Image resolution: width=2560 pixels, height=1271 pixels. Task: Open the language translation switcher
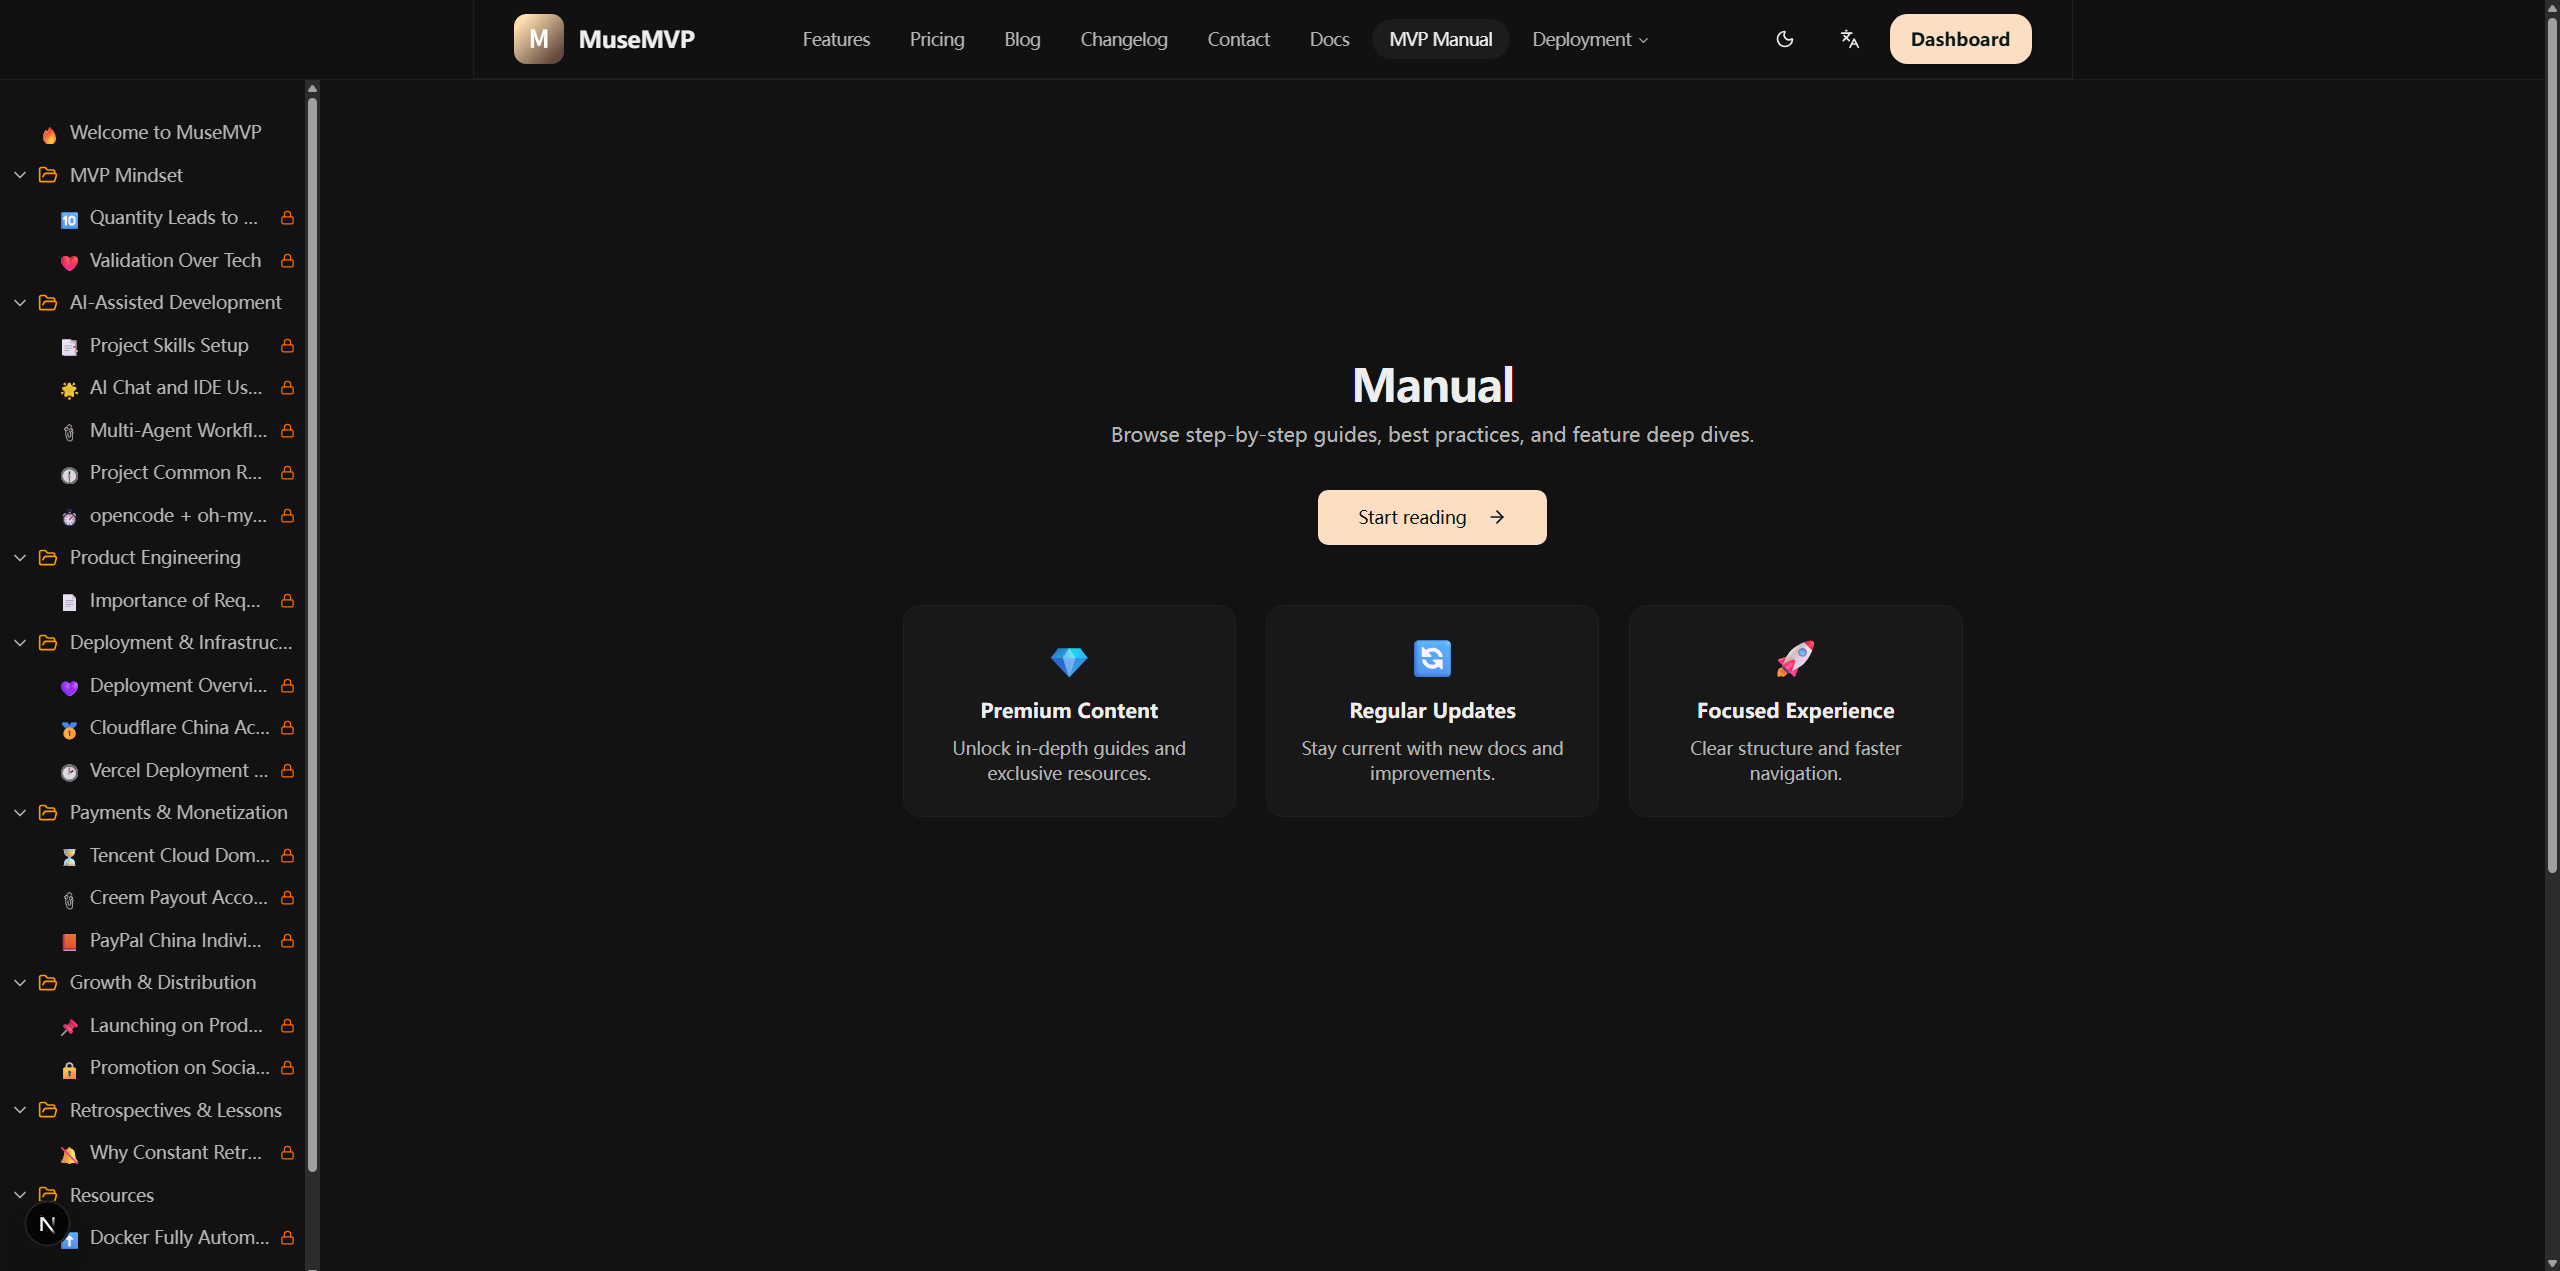tap(1849, 39)
